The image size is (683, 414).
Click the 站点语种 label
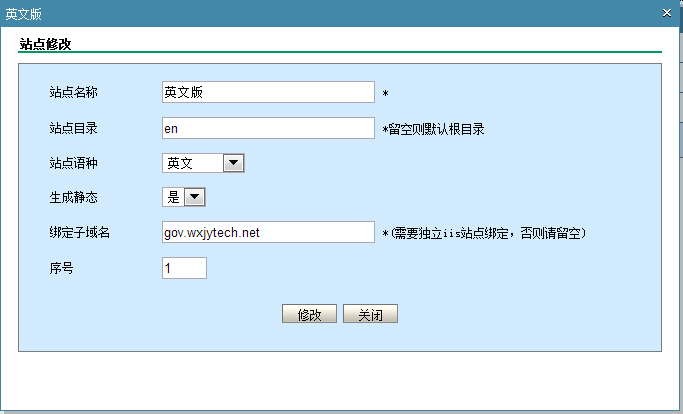pyautogui.click(x=73, y=163)
